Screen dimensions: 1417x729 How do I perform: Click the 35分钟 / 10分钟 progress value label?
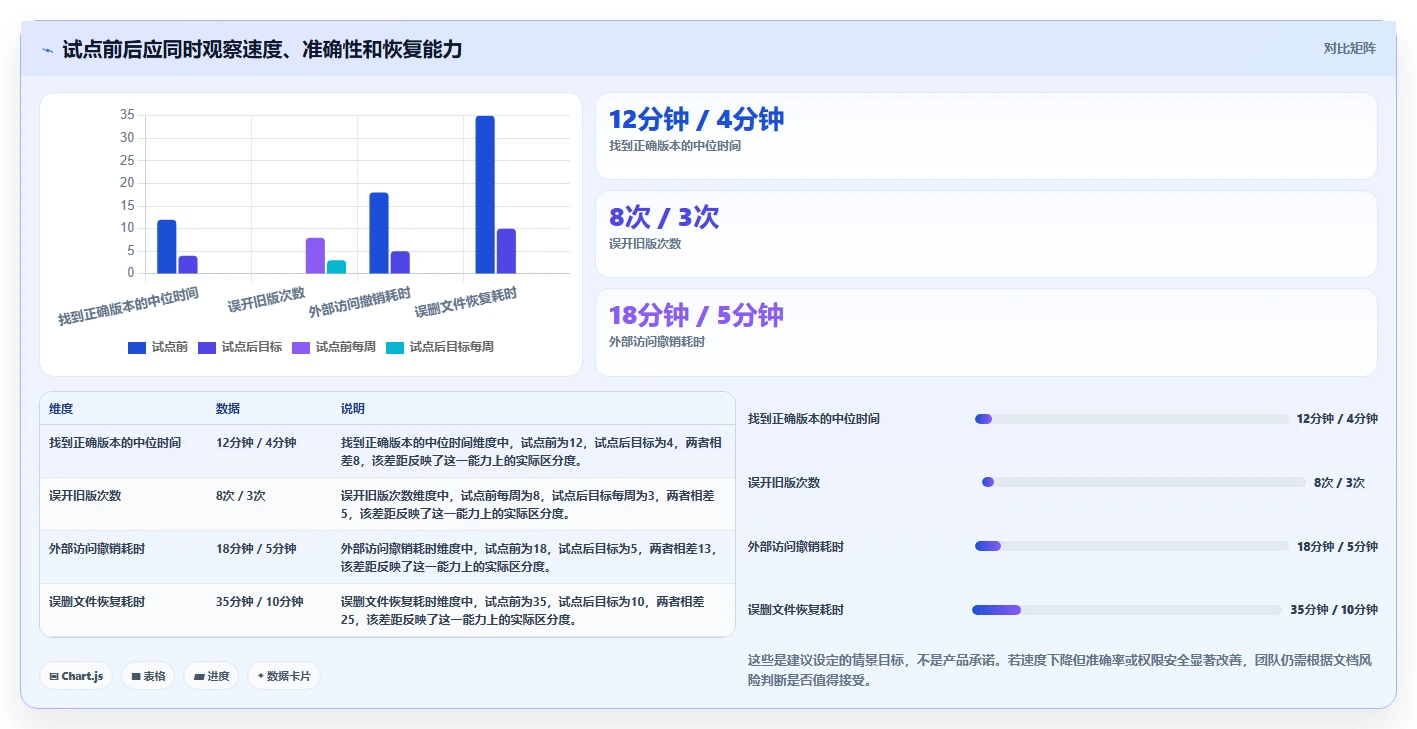coord(1334,610)
